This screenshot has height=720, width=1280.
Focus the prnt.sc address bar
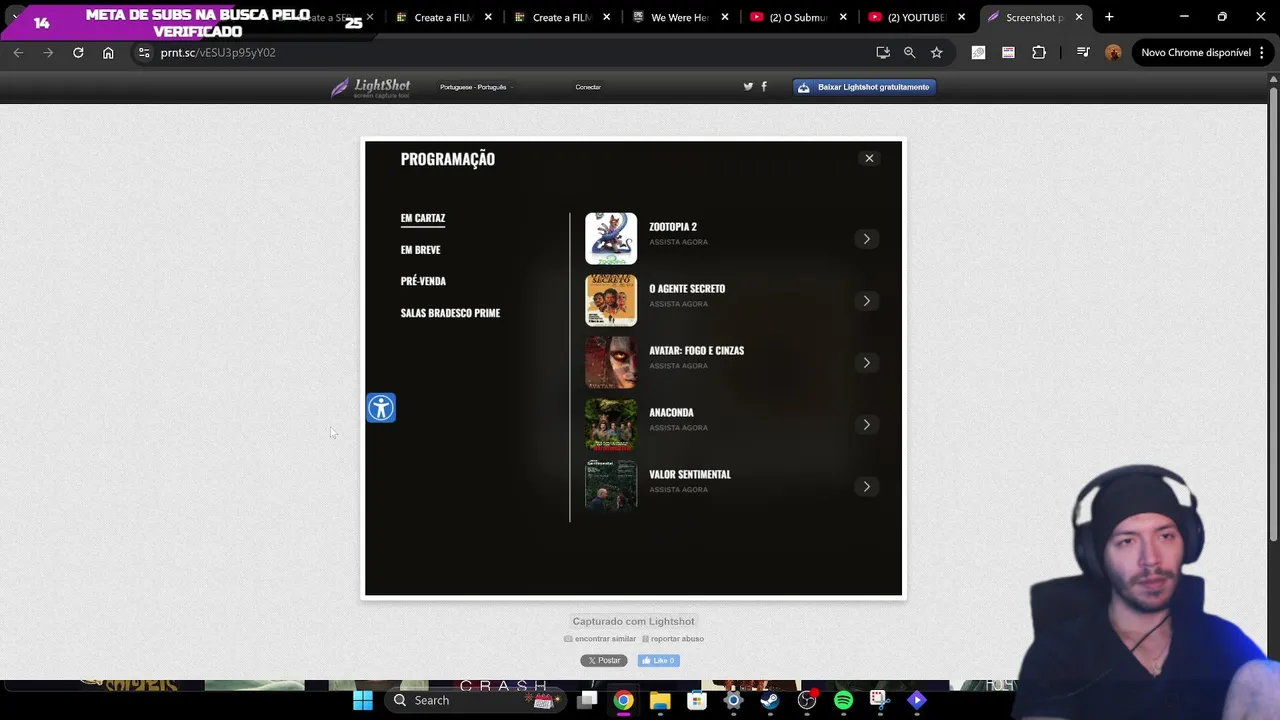tap(500, 52)
